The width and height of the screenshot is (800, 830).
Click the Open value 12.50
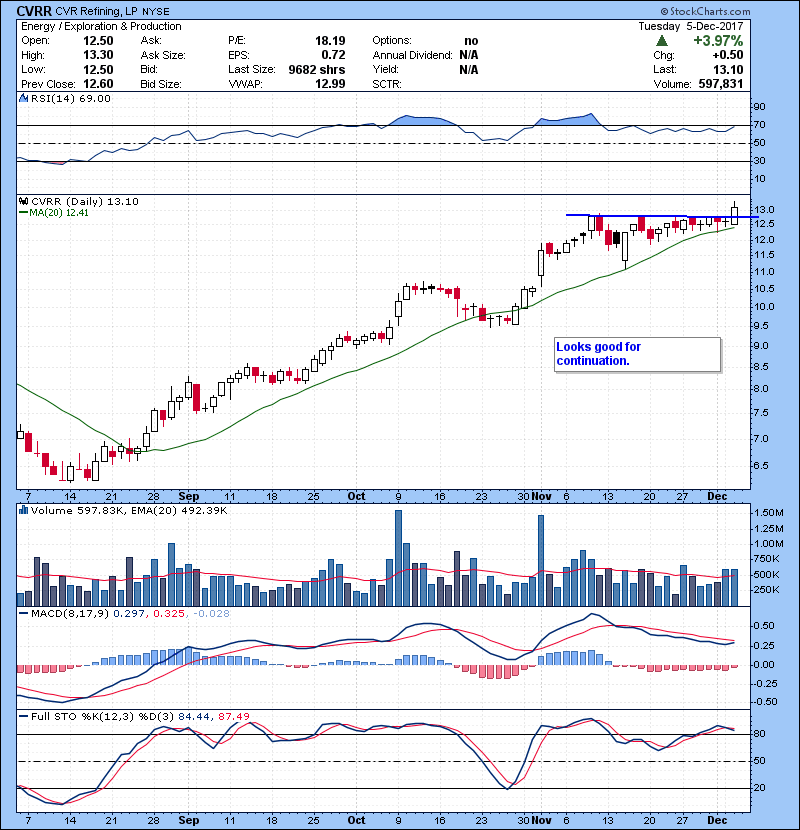point(98,41)
